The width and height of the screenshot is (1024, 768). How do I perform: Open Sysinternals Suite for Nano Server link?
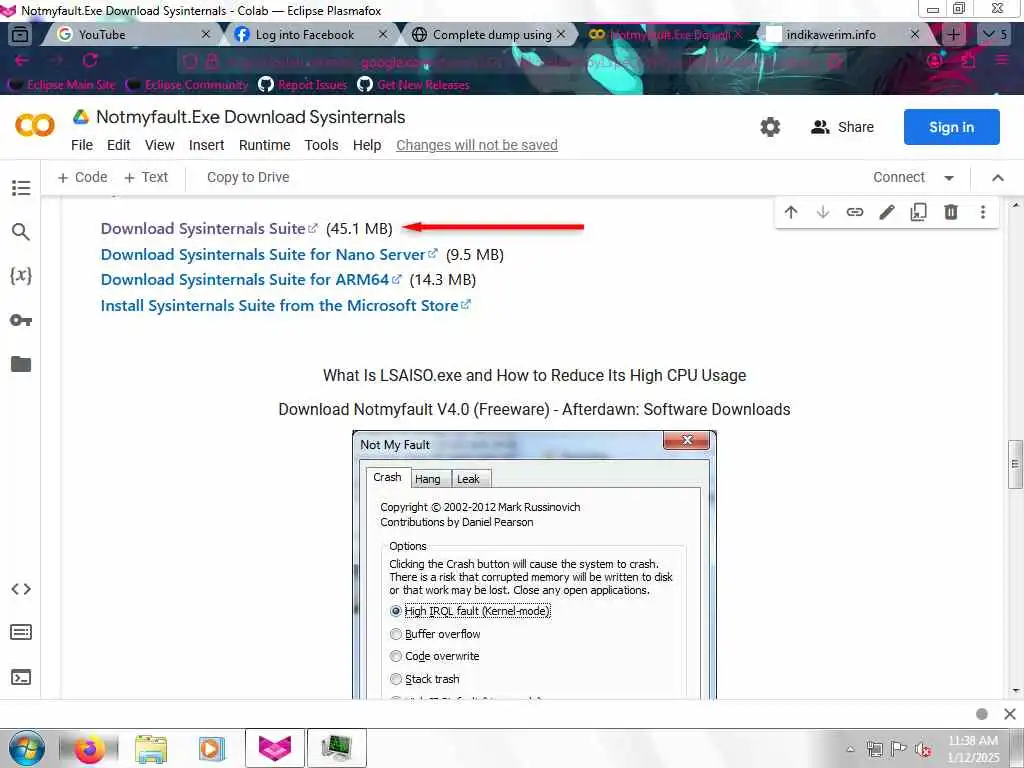[x=269, y=255]
